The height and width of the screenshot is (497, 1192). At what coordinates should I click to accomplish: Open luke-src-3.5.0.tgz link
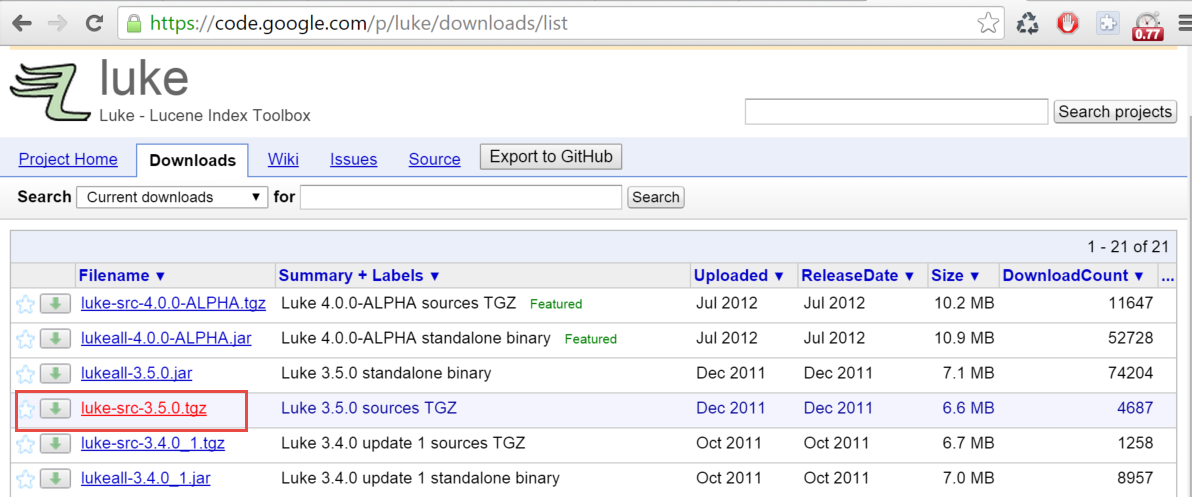pyautogui.click(x=144, y=409)
